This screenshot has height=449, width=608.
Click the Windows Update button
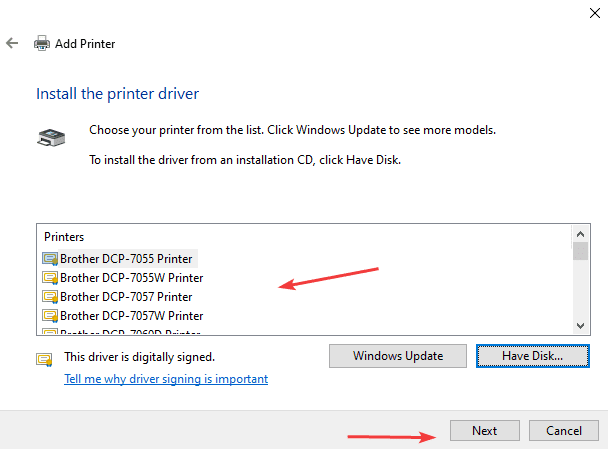point(397,355)
